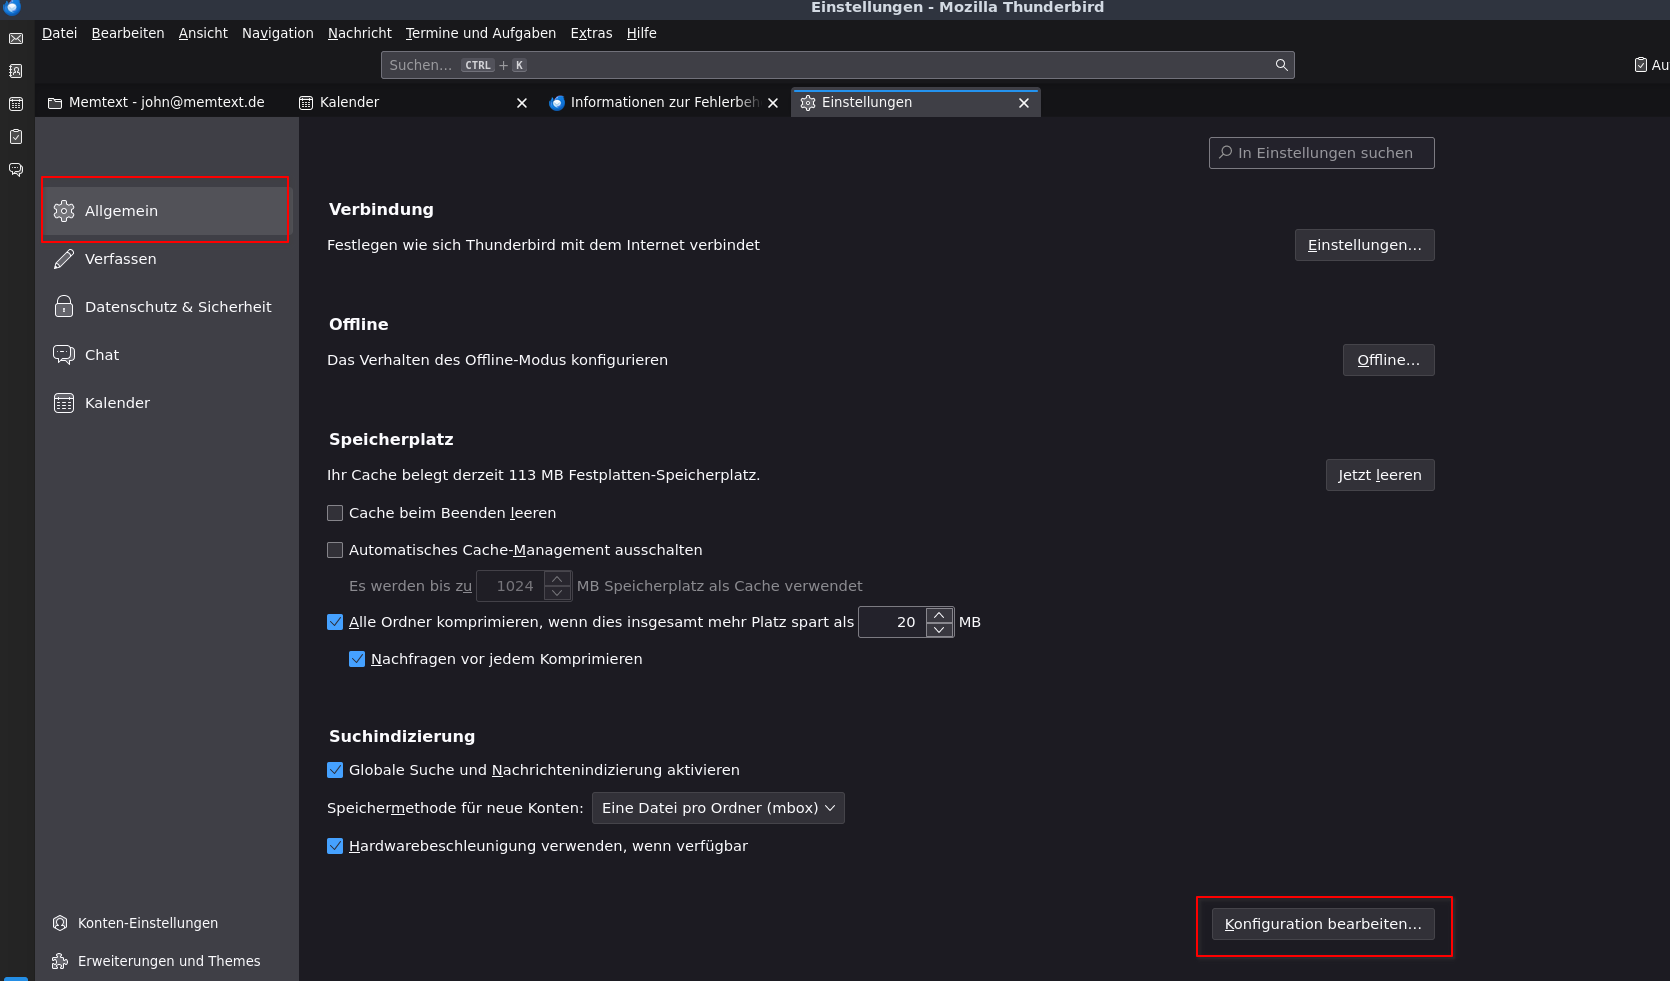Select the Chat settings category
Image resolution: width=1670 pixels, height=981 pixels.
[165, 355]
